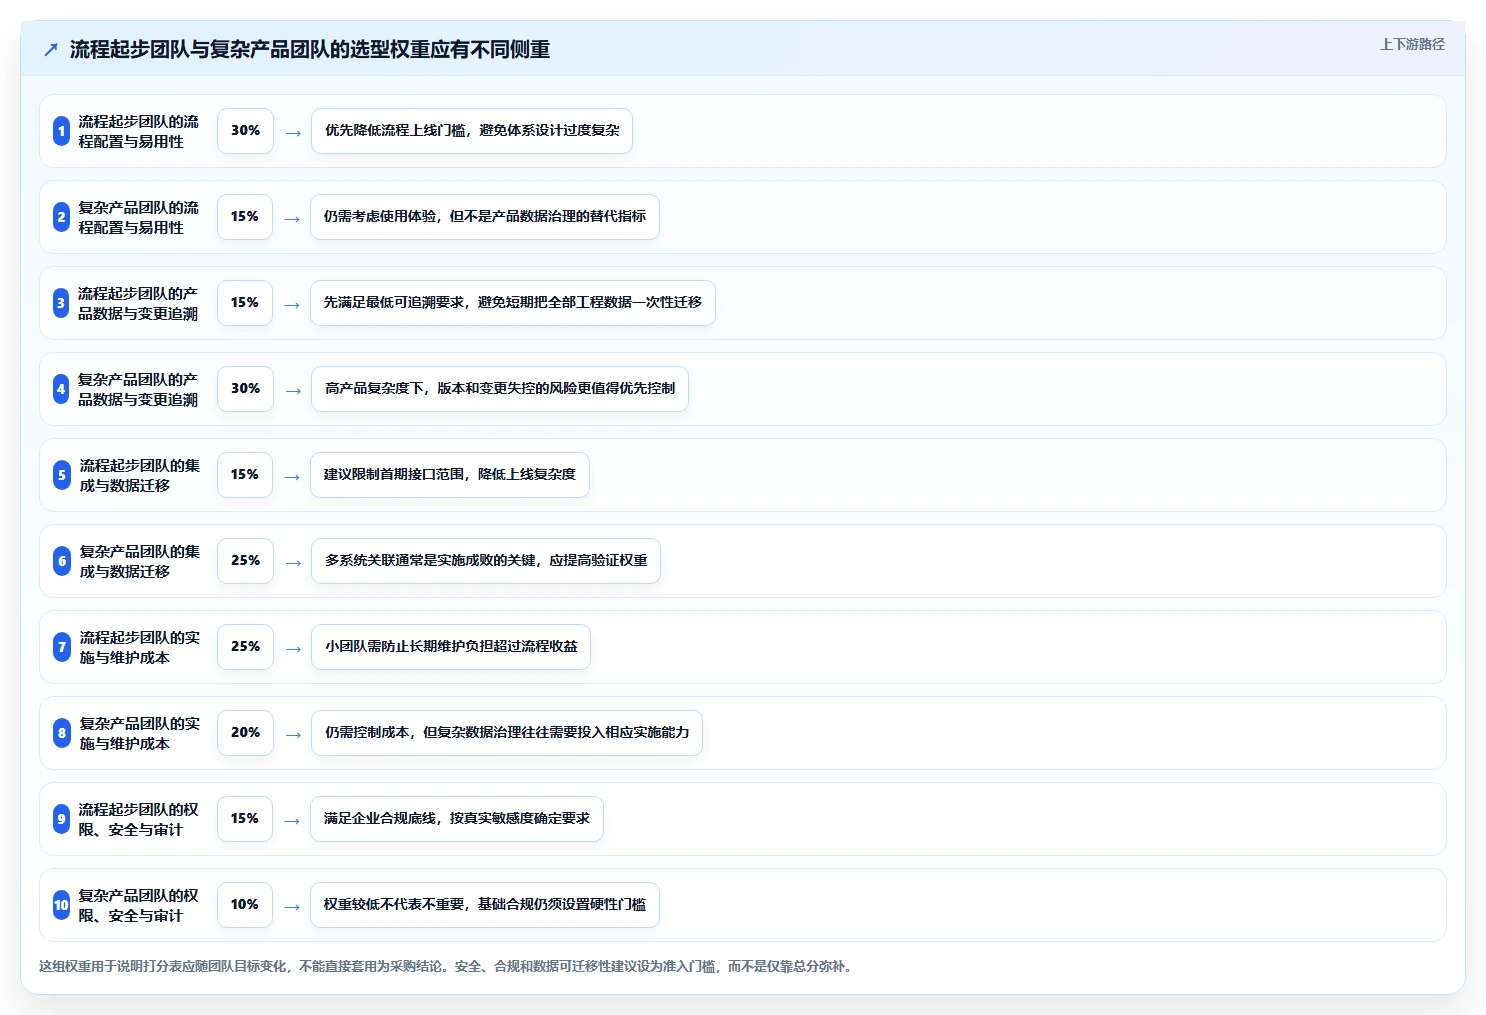Click number badge 8 for 复杂产品团队的实施与维护成本
The width and height of the screenshot is (1486, 1015).
(x=61, y=733)
